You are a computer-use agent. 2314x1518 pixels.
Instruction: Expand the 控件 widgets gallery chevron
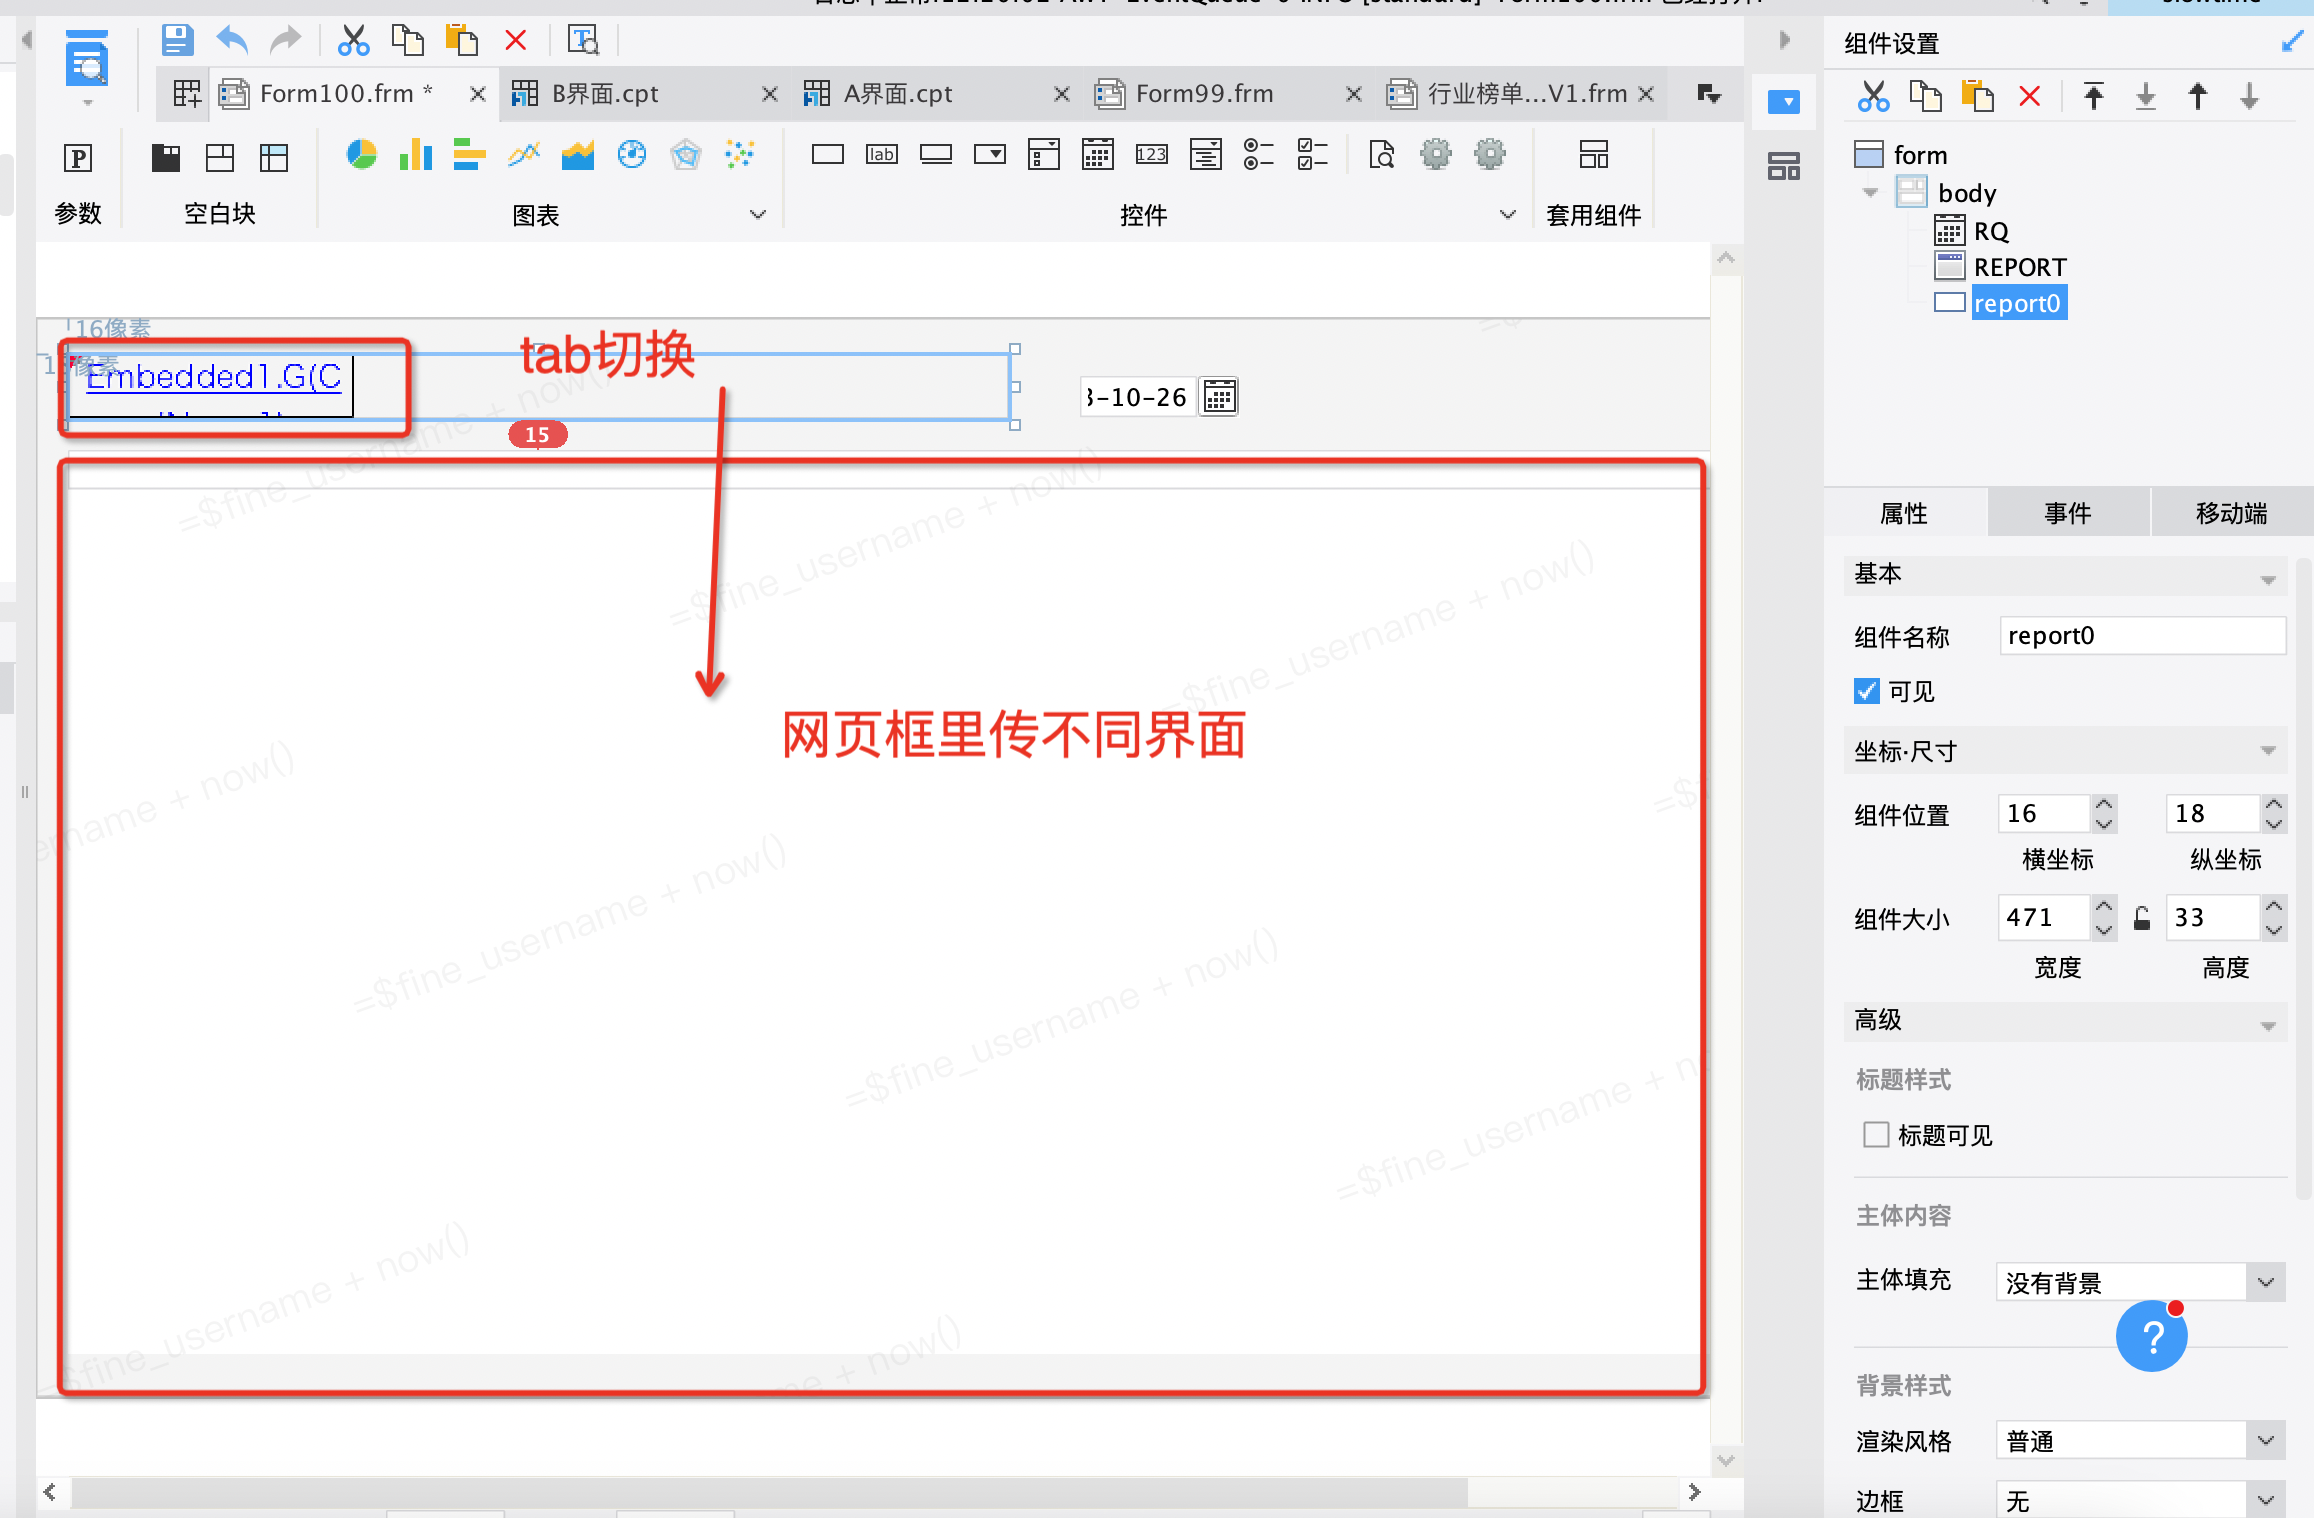pyautogui.click(x=1508, y=214)
